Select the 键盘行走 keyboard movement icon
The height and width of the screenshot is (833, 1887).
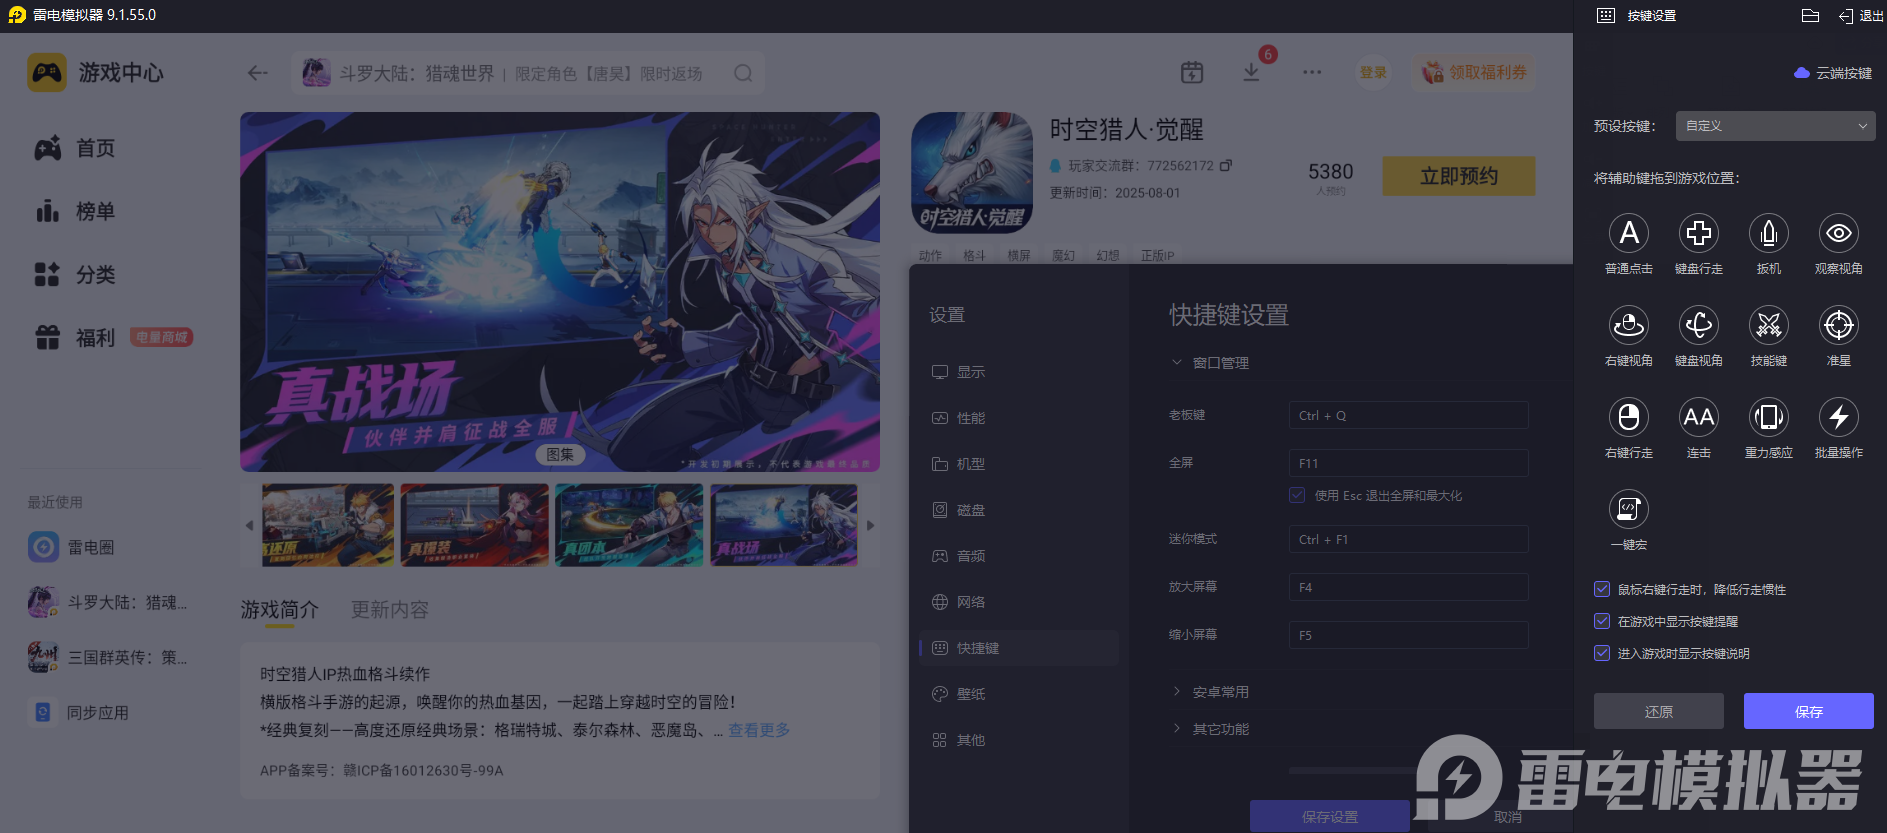[x=1698, y=233]
